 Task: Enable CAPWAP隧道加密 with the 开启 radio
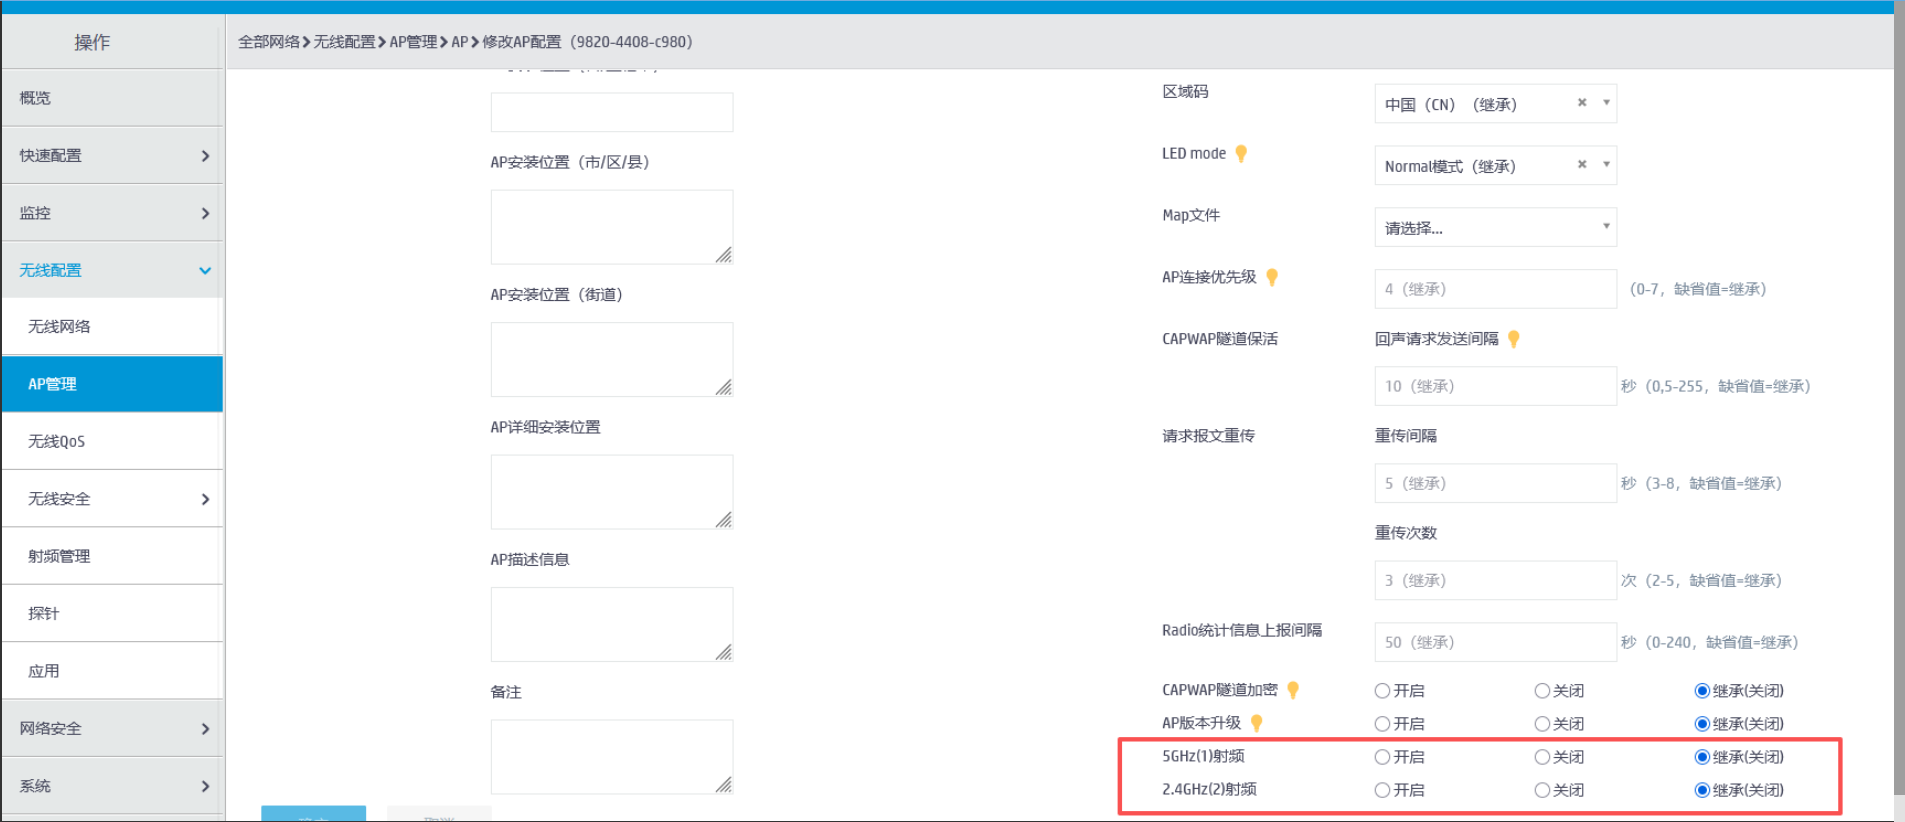click(x=1382, y=691)
